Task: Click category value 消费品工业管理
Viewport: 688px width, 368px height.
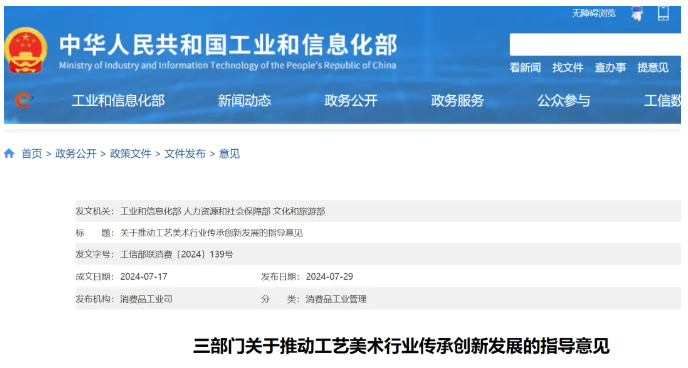Action: click(336, 299)
